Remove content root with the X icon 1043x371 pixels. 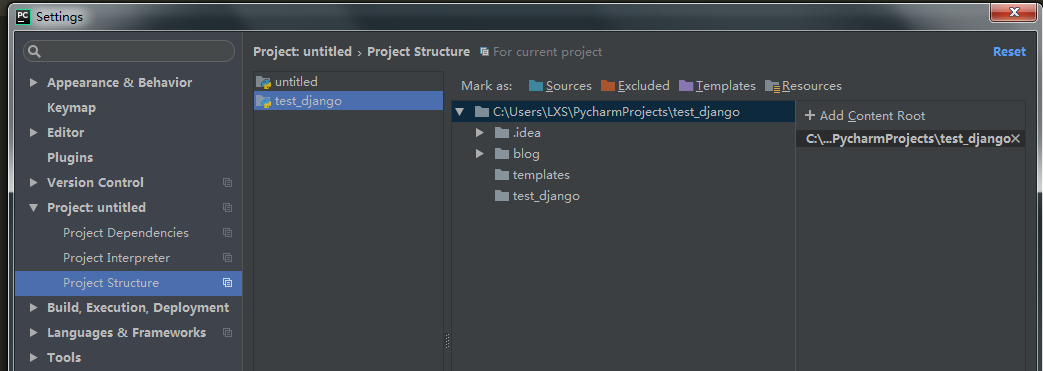[x=1015, y=139]
